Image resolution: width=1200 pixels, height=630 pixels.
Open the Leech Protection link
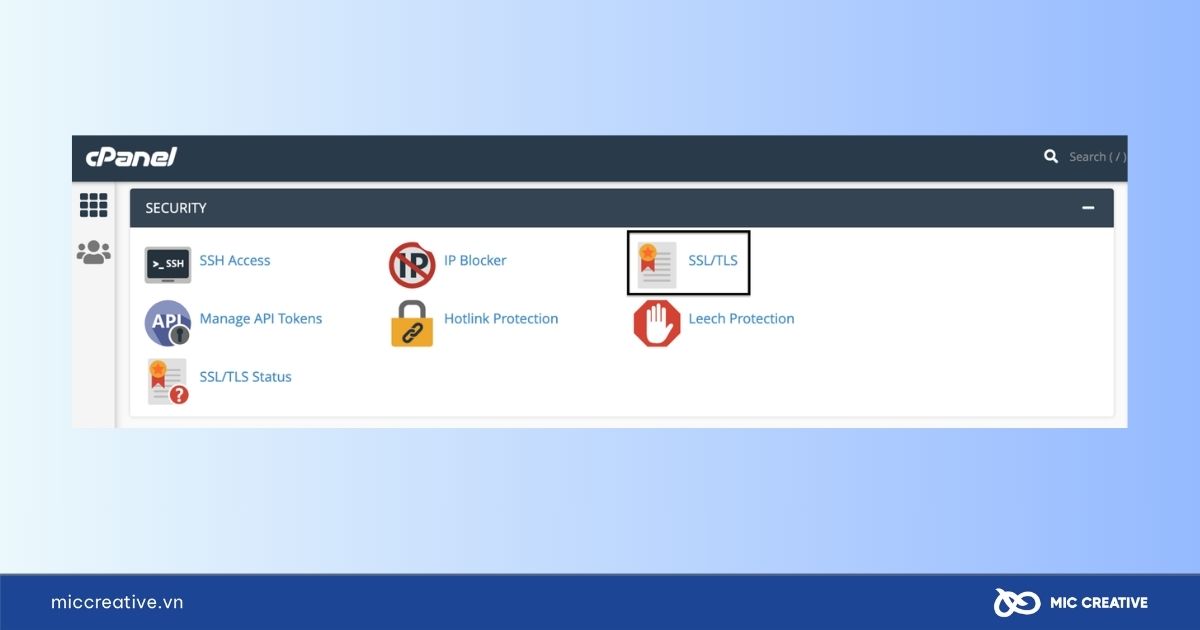742,319
